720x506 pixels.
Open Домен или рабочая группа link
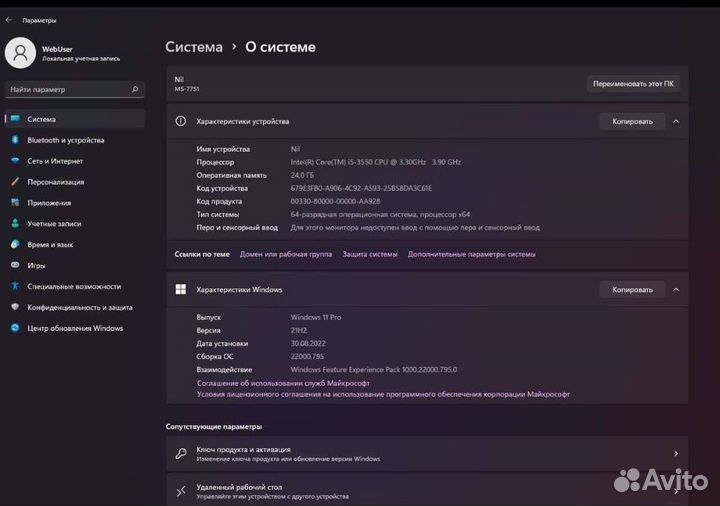(x=286, y=254)
